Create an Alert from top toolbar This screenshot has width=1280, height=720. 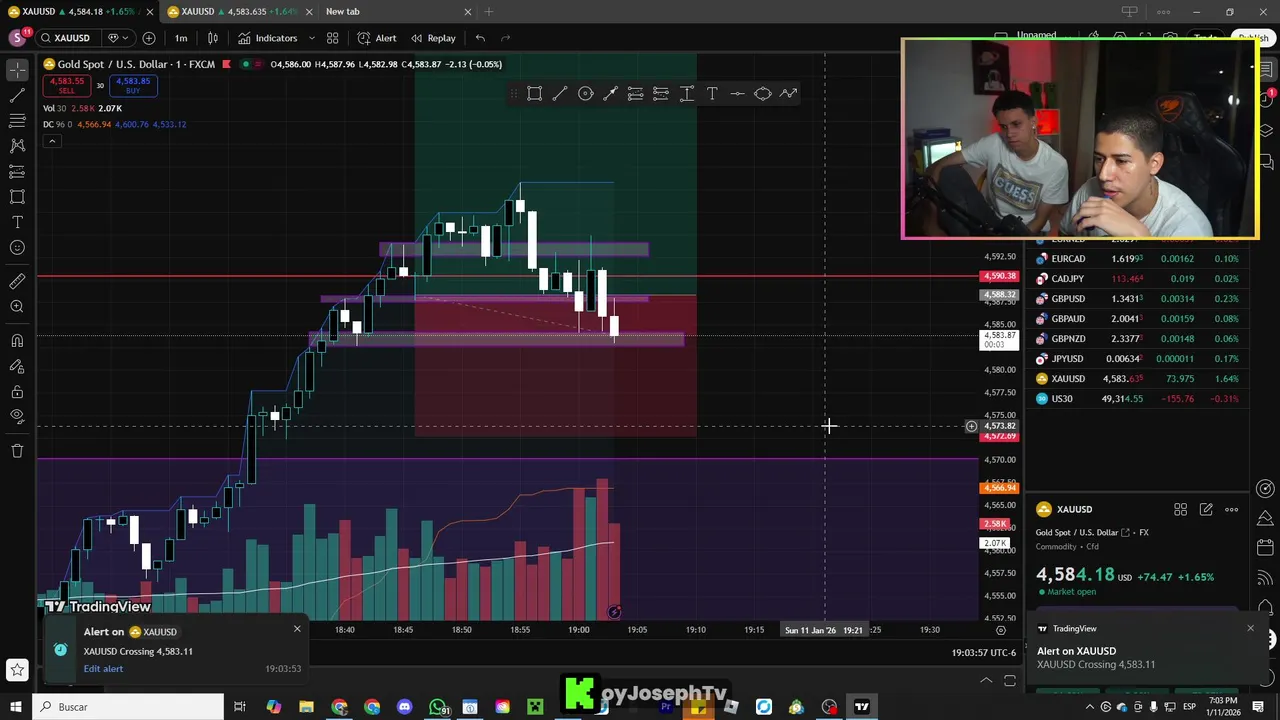click(377, 38)
